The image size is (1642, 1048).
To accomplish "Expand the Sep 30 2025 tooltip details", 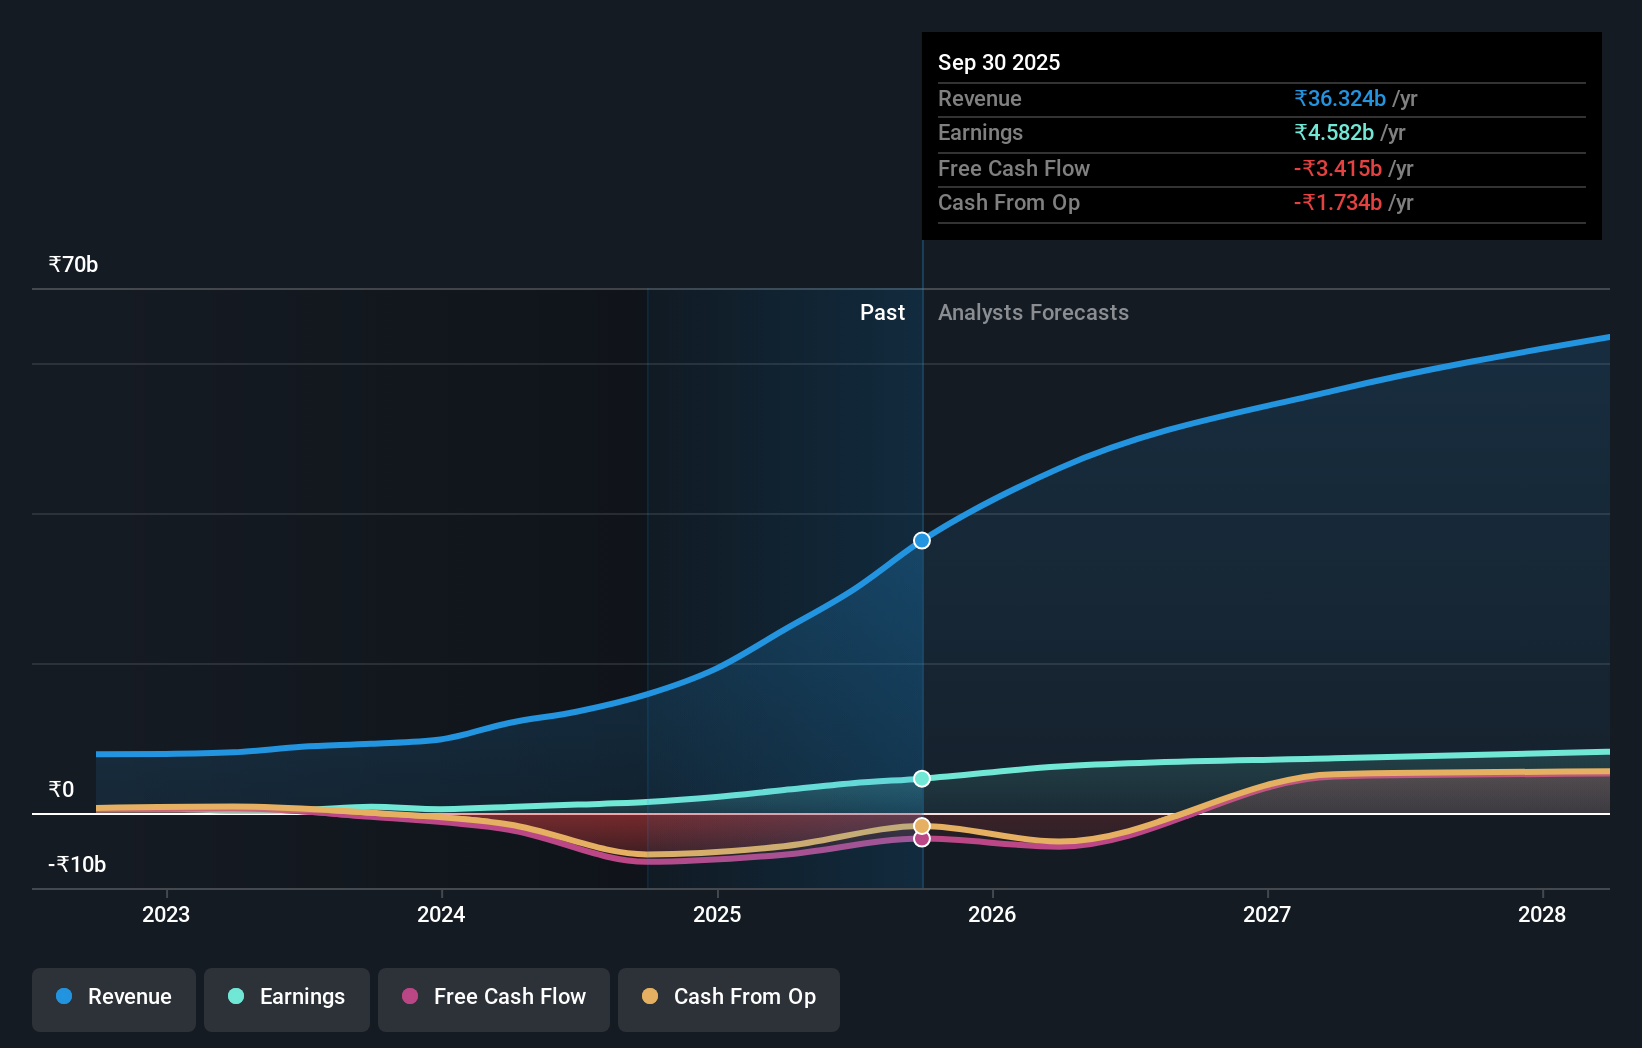I will click(x=998, y=62).
